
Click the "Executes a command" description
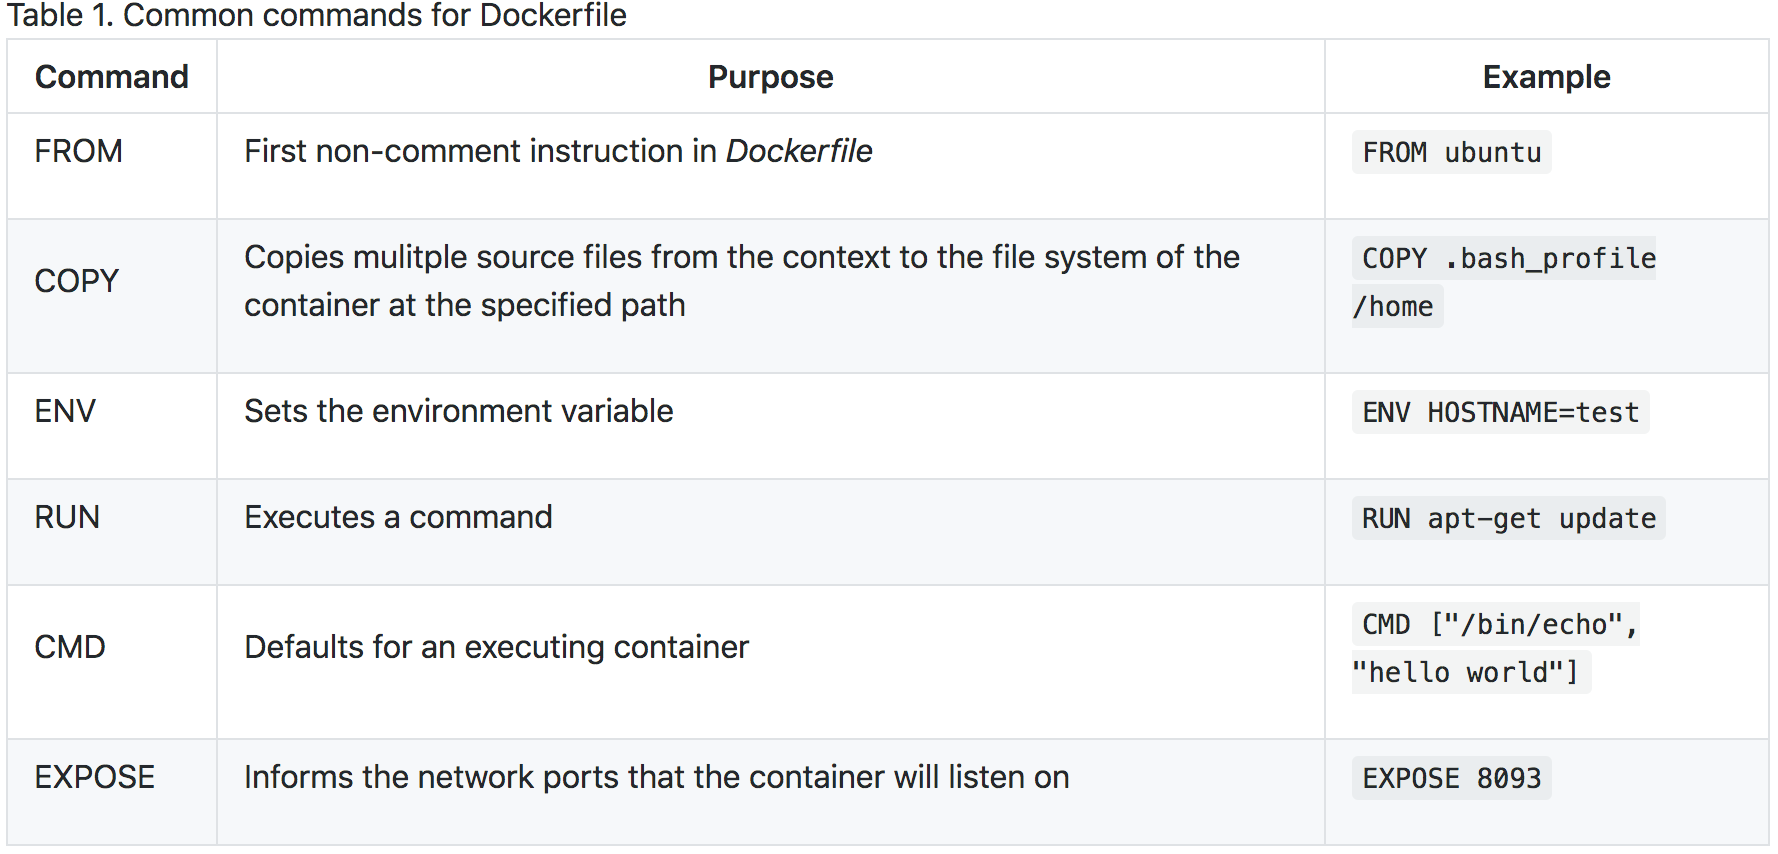tap(398, 517)
